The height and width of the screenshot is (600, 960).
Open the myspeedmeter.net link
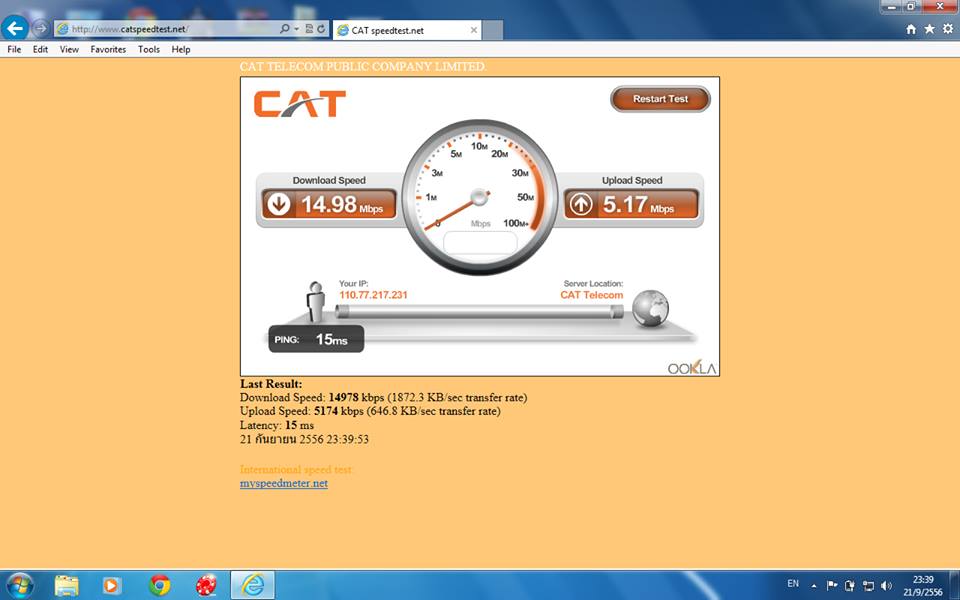[x=283, y=484]
